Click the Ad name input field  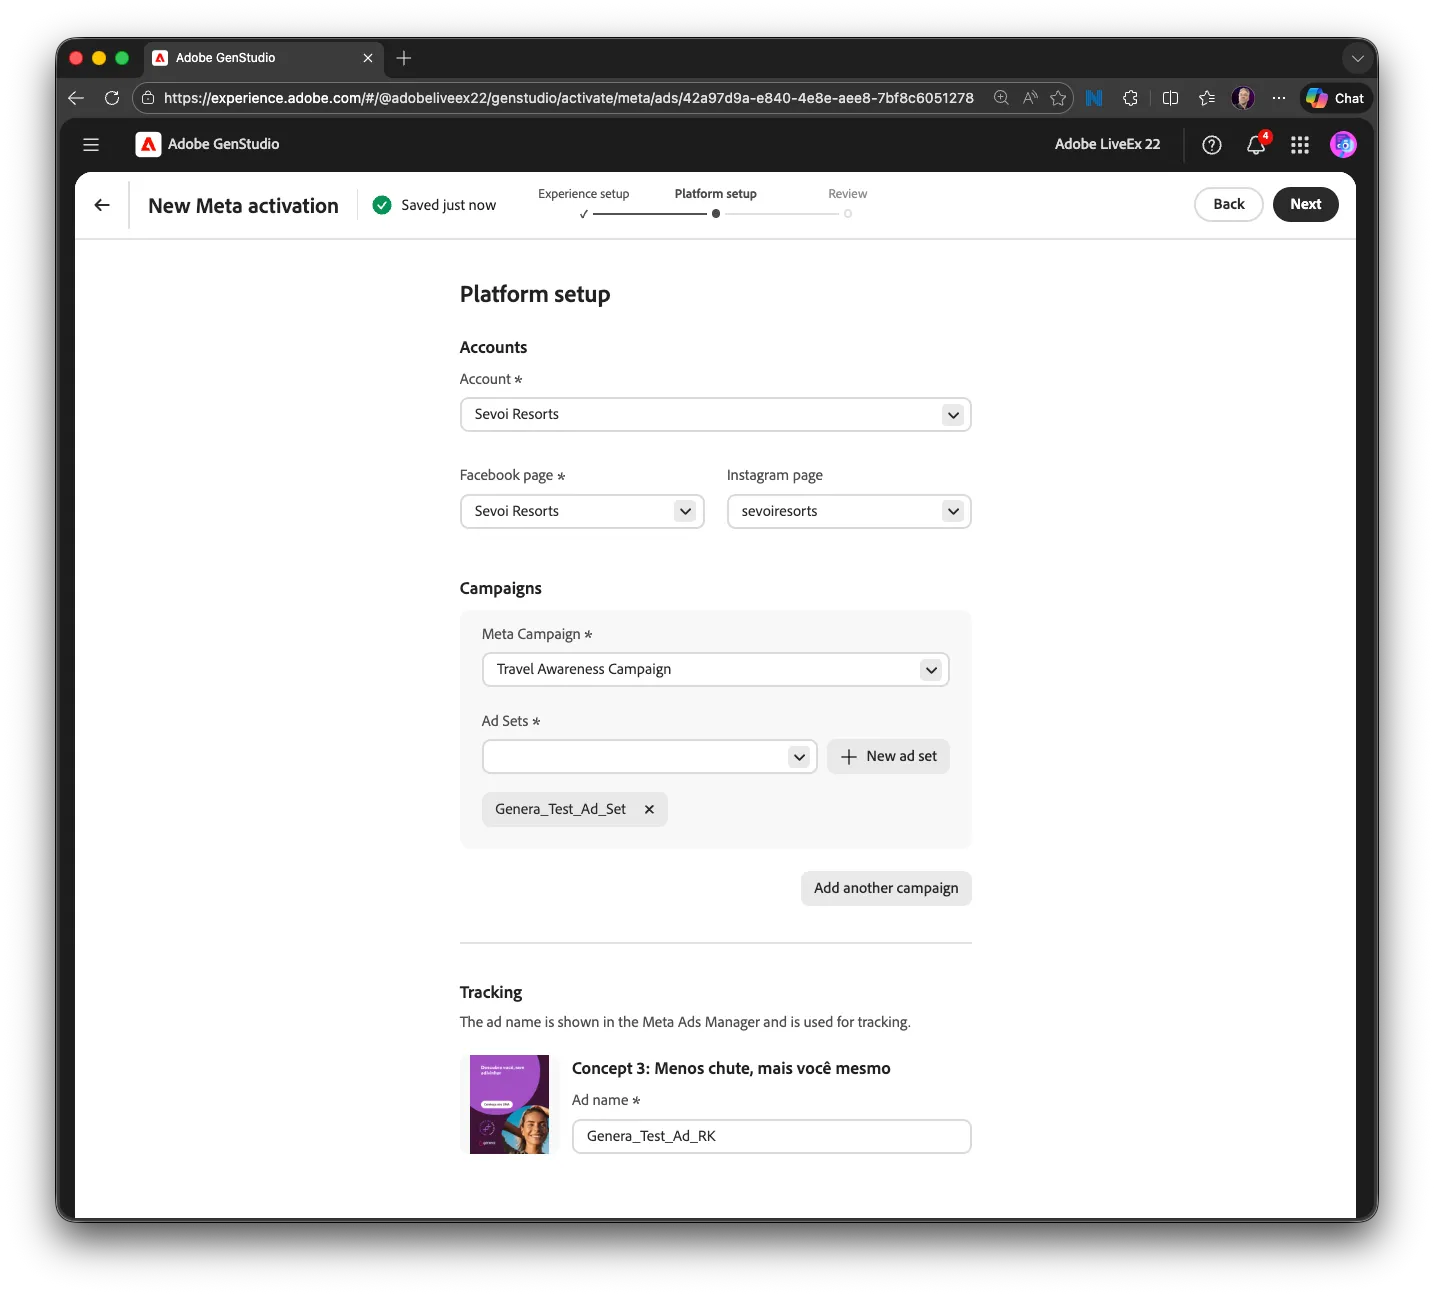pos(772,1137)
